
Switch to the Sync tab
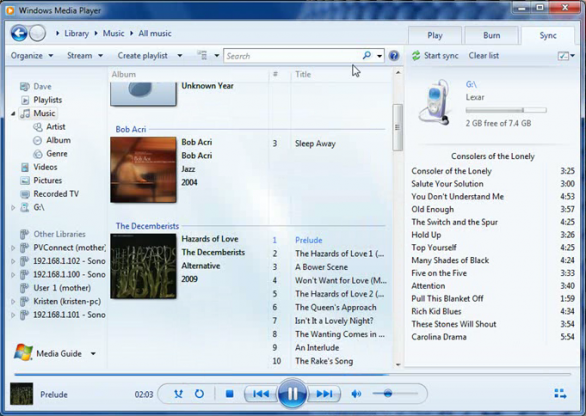(x=548, y=36)
